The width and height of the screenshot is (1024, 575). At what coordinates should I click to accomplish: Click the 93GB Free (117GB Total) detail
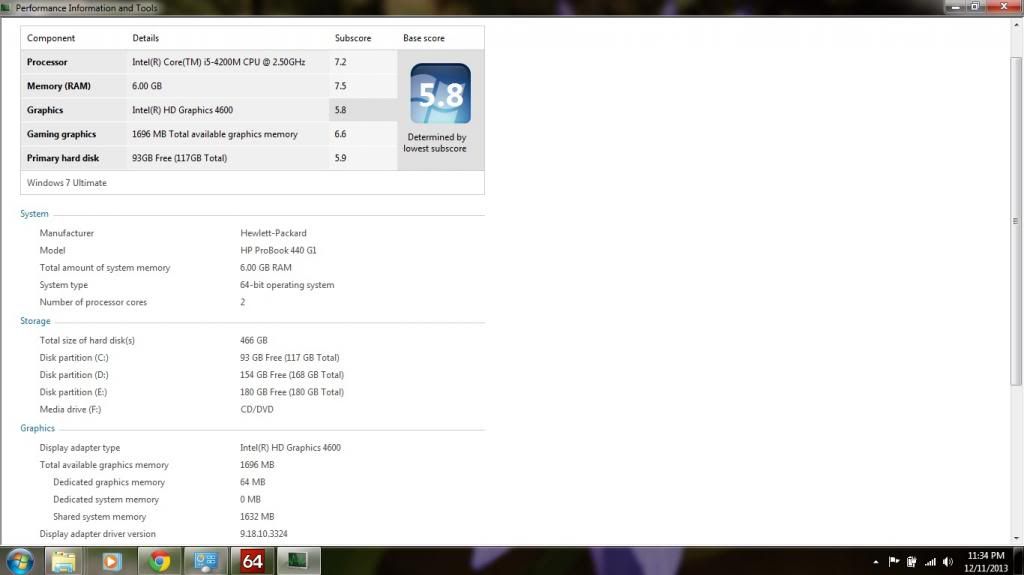[180, 158]
